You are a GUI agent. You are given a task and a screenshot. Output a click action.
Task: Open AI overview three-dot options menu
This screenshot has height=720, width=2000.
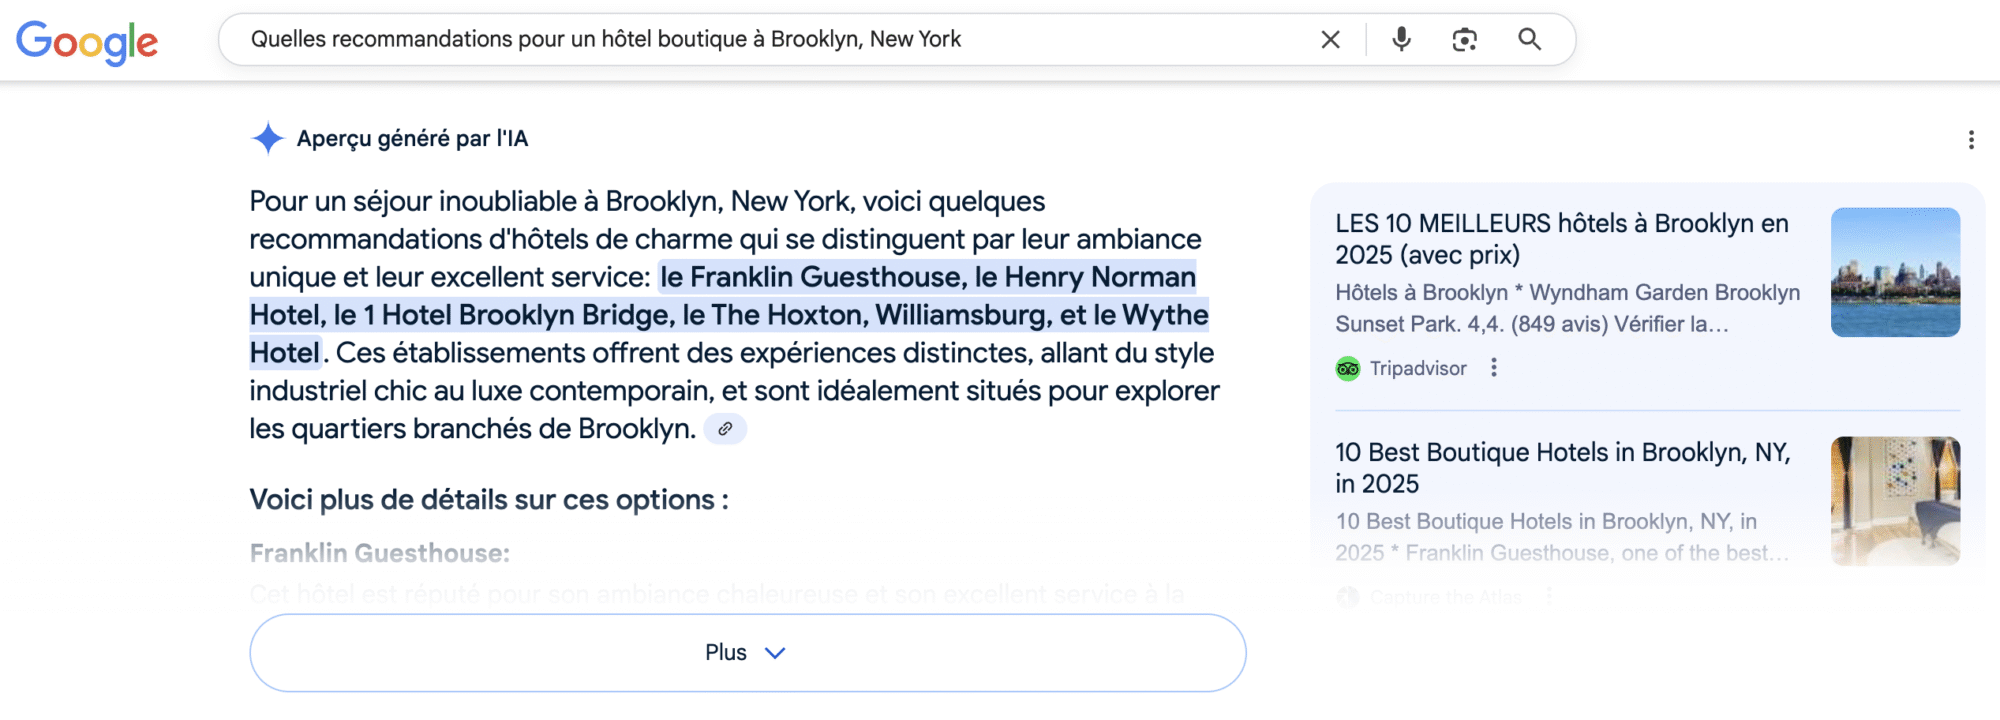pos(1971,140)
